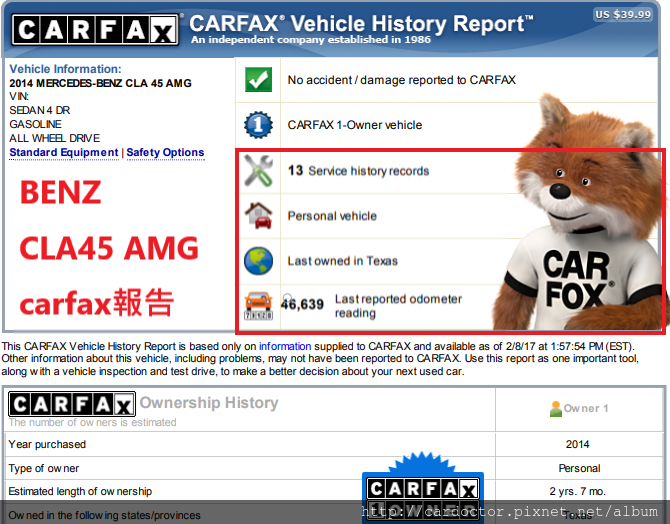The width and height of the screenshot is (670, 524).
Task: Click the 46,639 odometer value
Action: (302, 304)
